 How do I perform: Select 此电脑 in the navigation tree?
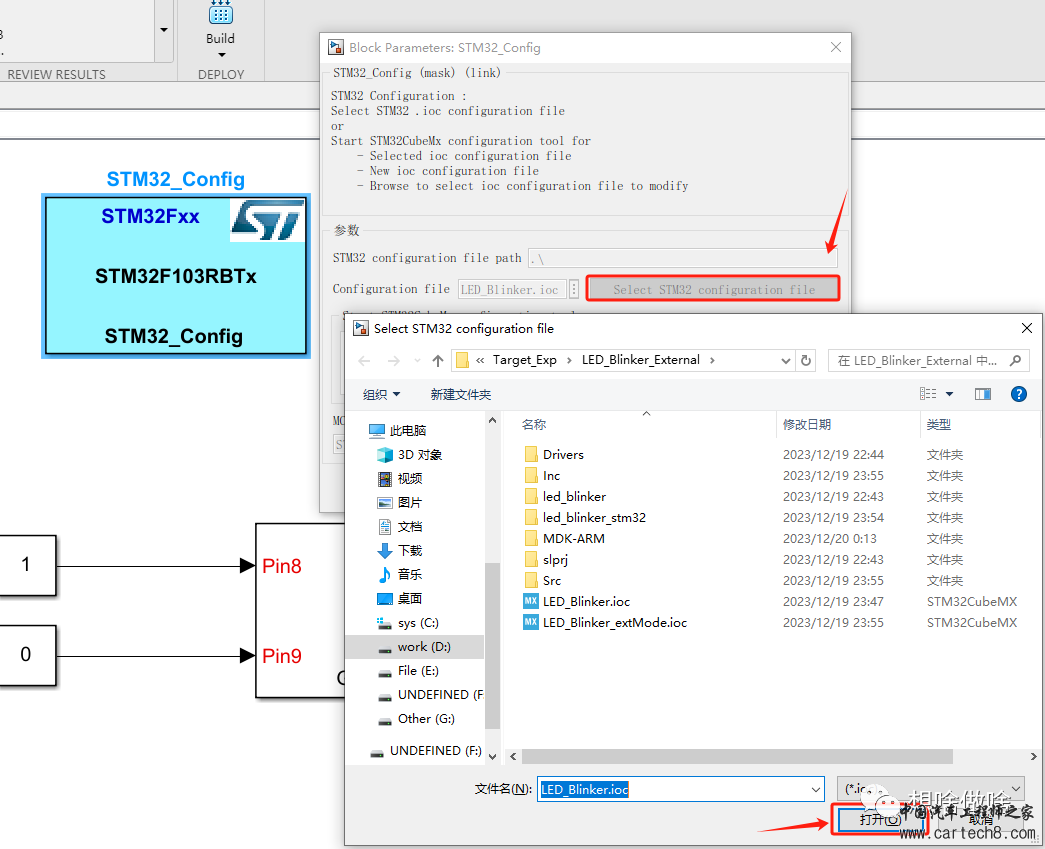408,430
